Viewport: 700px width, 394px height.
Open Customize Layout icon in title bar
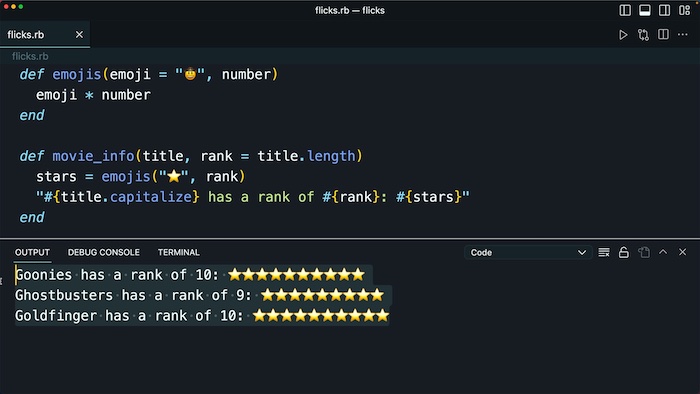point(684,10)
